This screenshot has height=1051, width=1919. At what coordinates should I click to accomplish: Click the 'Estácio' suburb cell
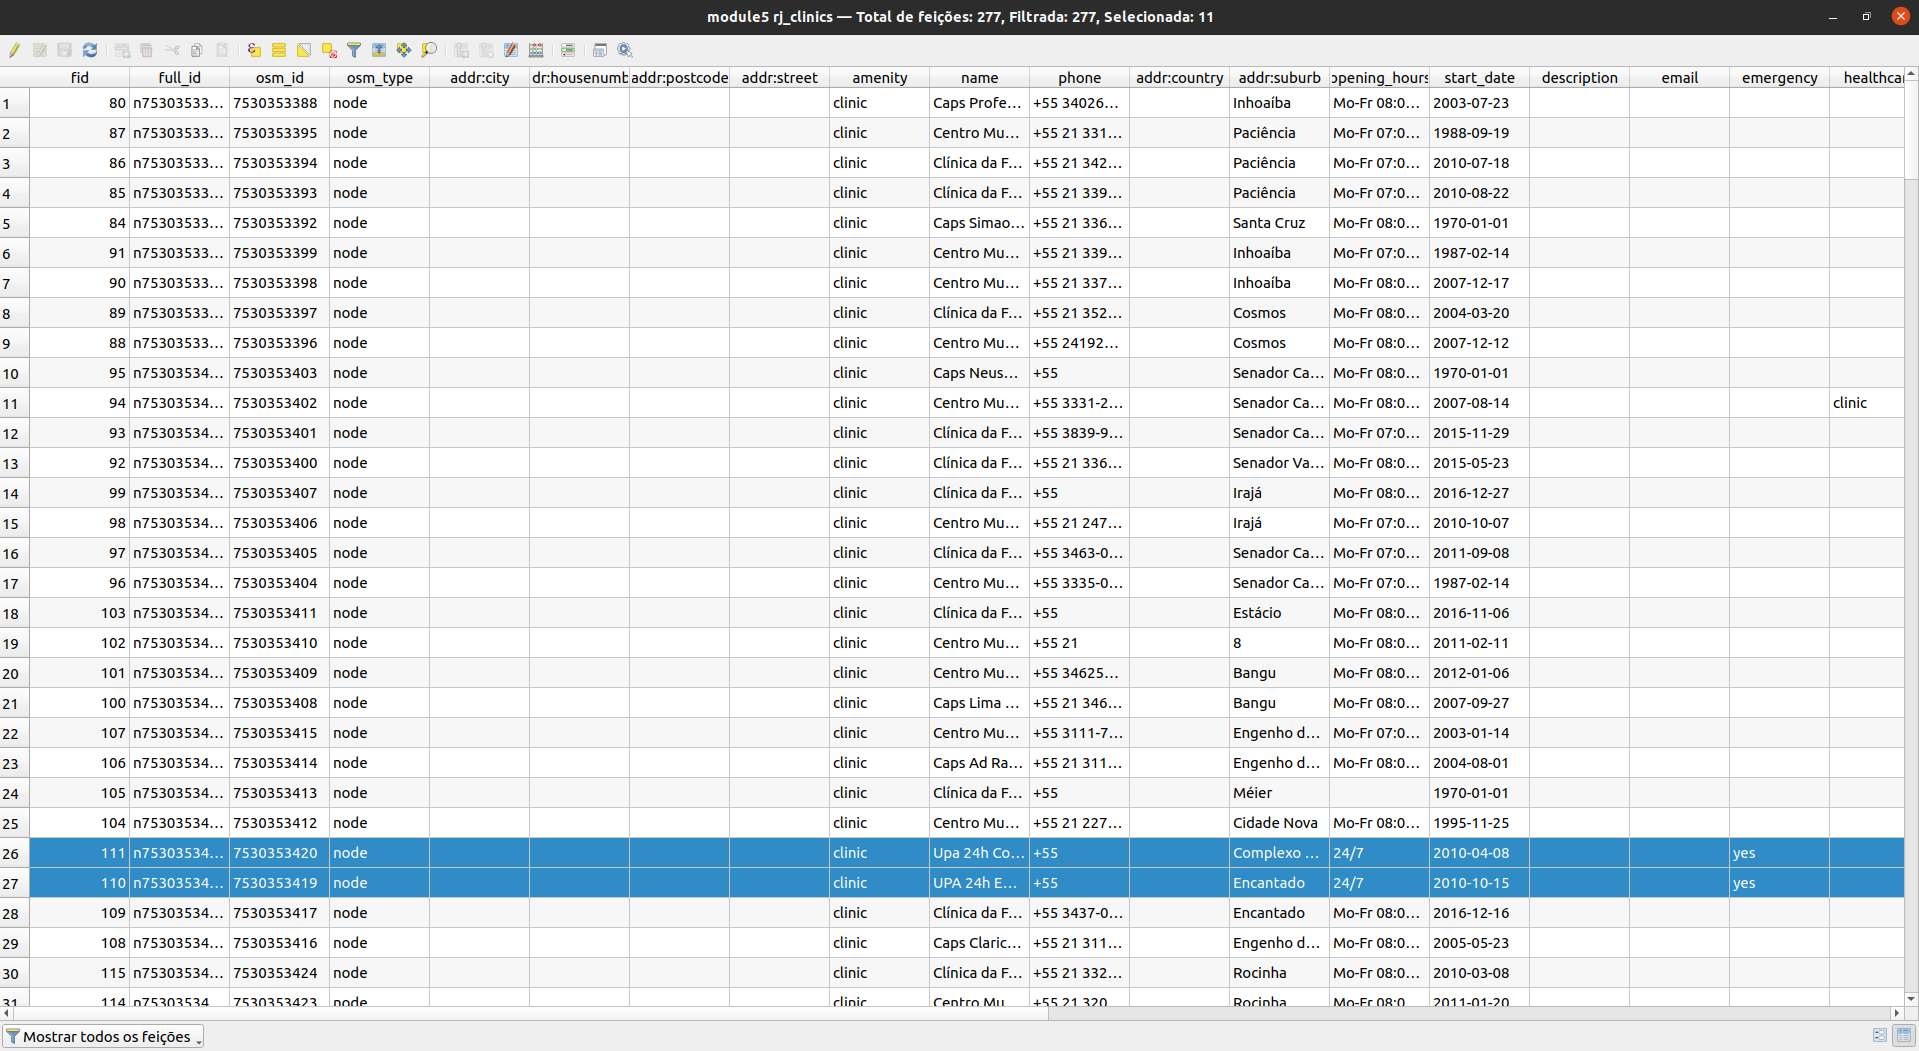[x=1280, y=613]
